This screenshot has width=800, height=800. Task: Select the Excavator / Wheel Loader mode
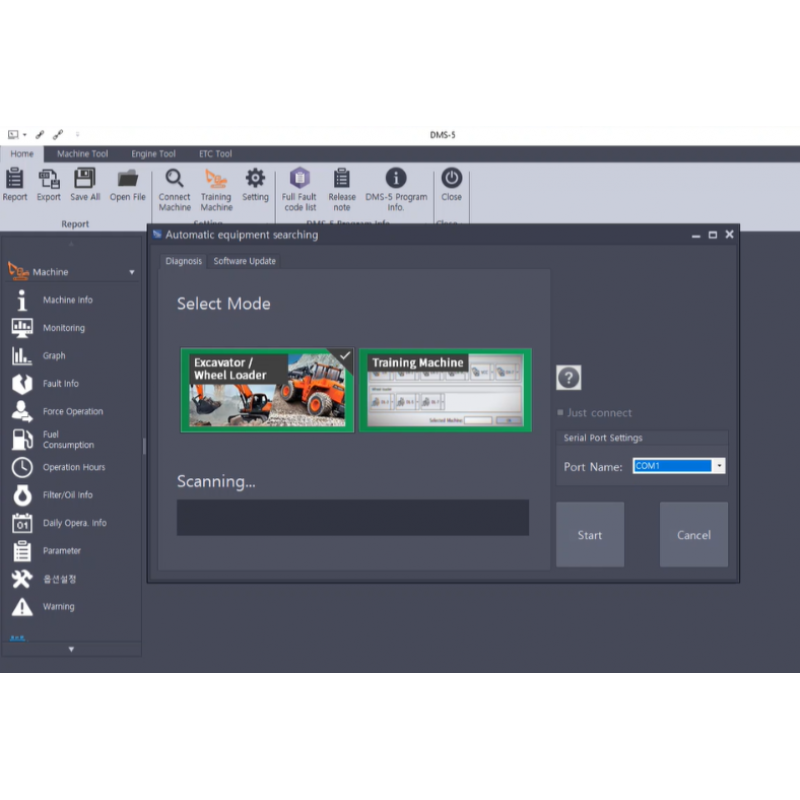(267, 390)
